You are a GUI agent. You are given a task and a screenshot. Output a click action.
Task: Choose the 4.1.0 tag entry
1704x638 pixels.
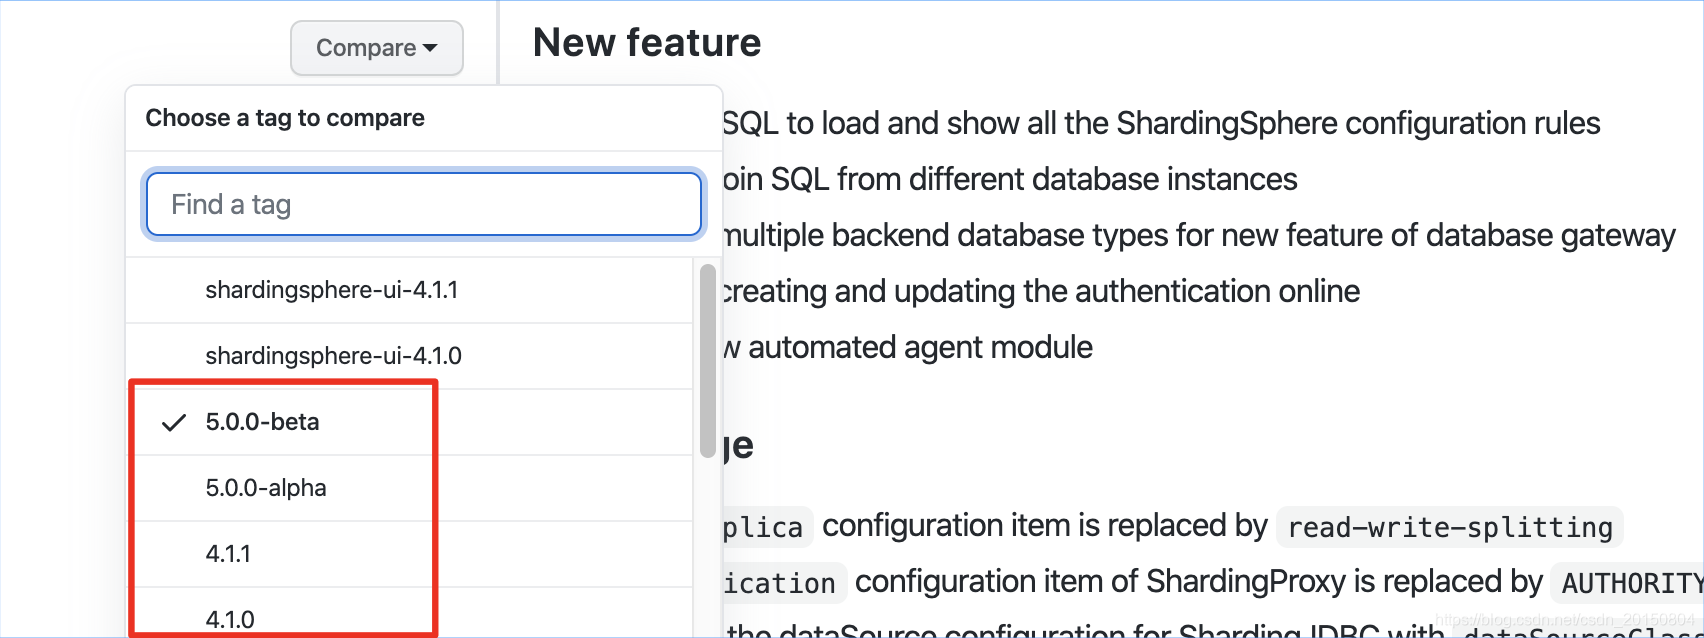(x=230, y=619)
